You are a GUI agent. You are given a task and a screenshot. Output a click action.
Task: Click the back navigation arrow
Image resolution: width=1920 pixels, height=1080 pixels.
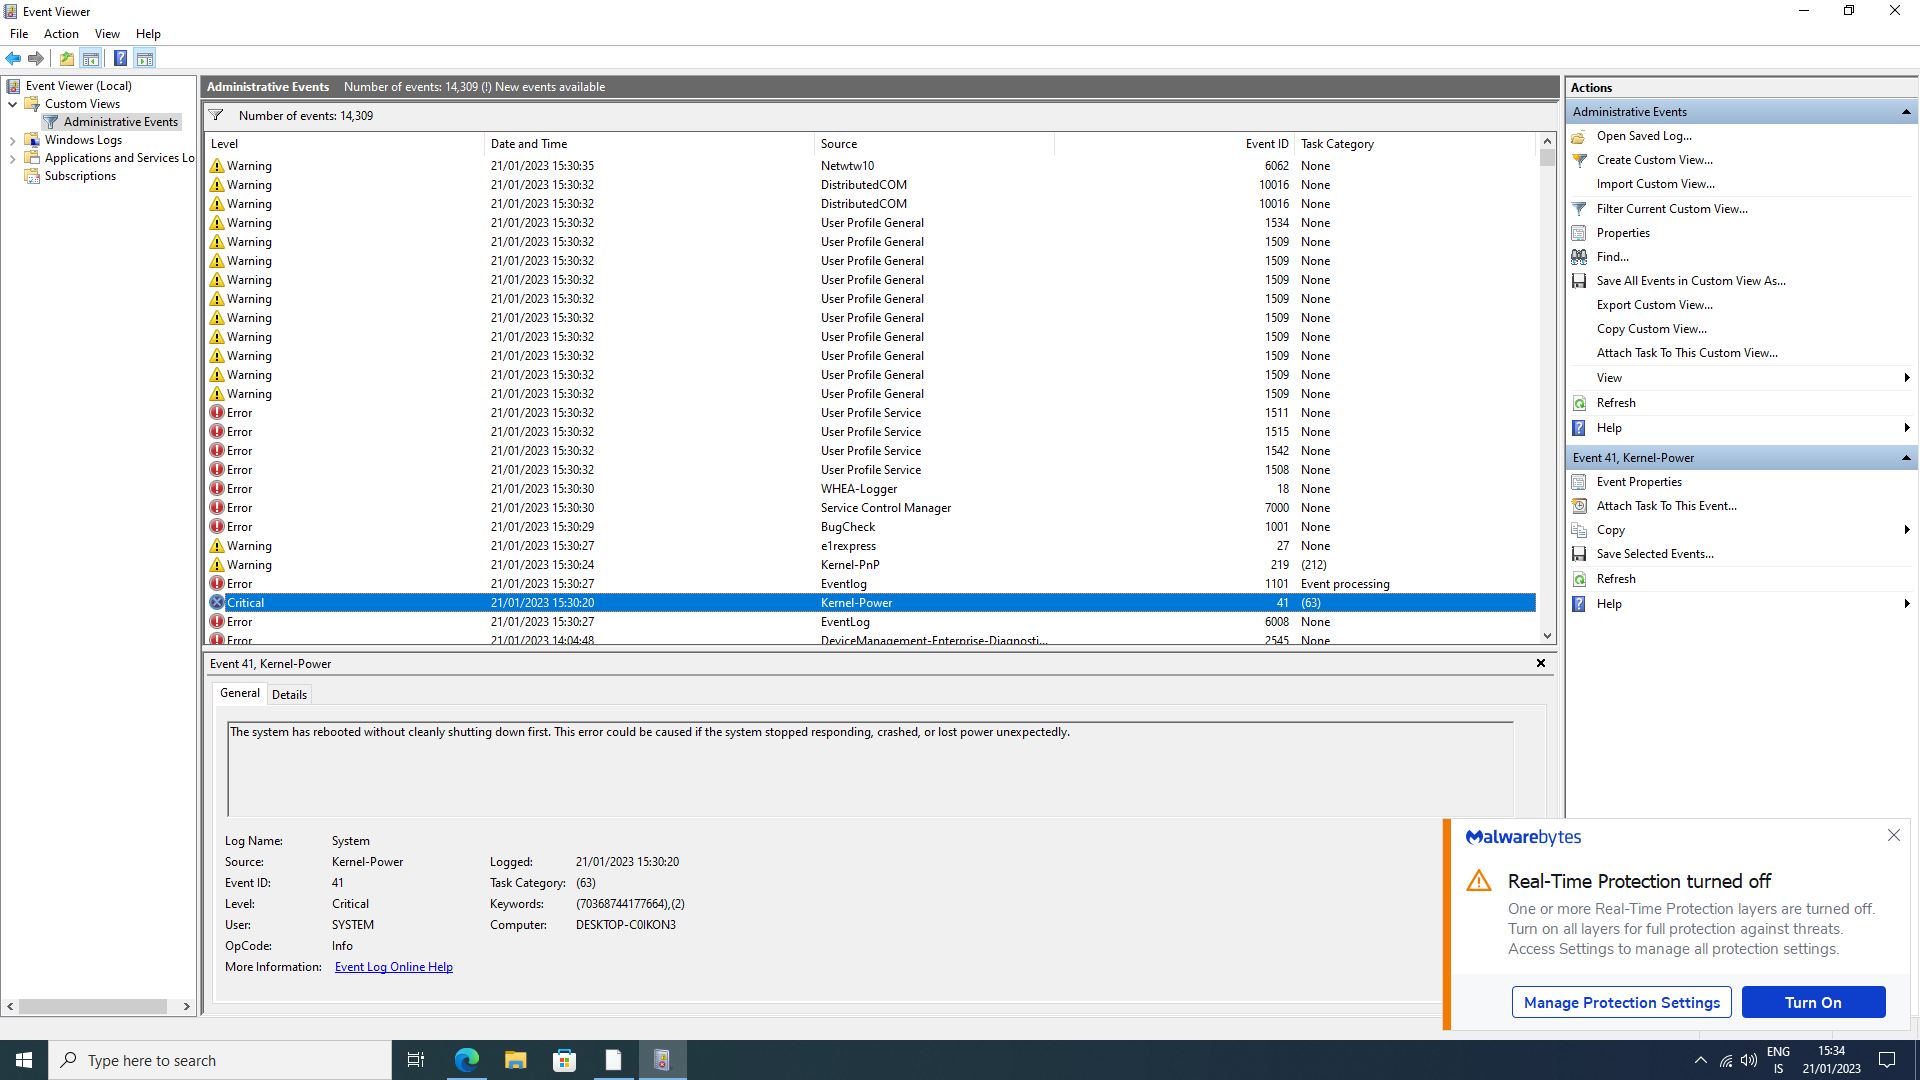pos(13,58)
